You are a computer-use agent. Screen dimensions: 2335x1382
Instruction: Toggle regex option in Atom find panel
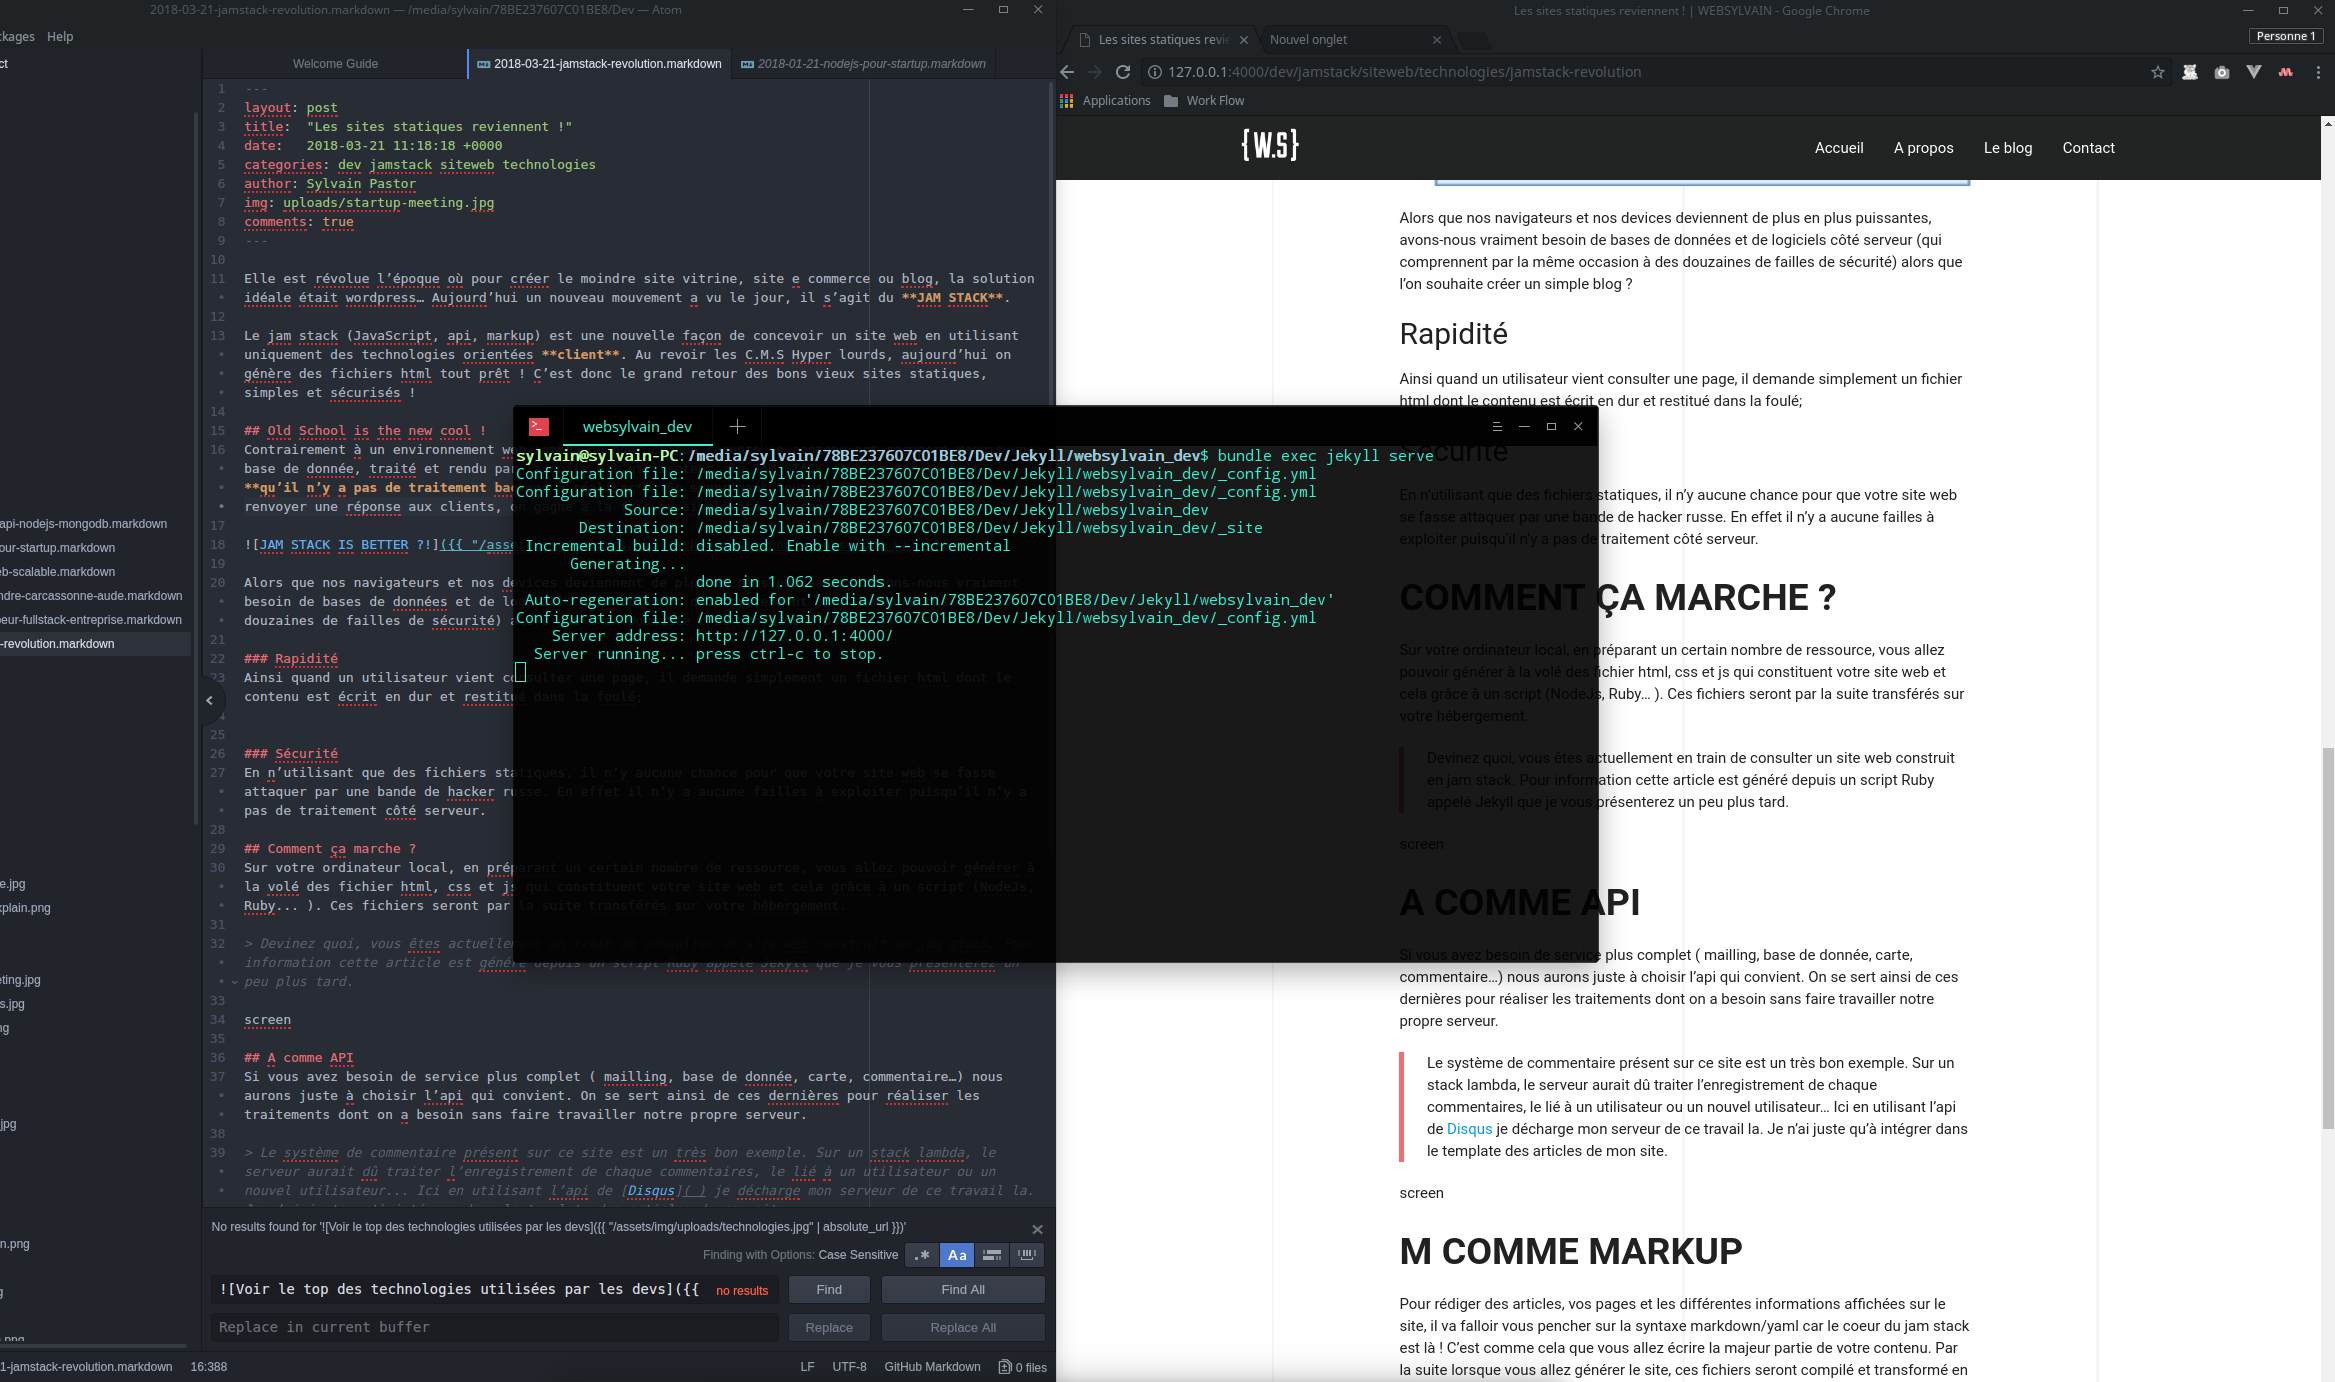922,1254
